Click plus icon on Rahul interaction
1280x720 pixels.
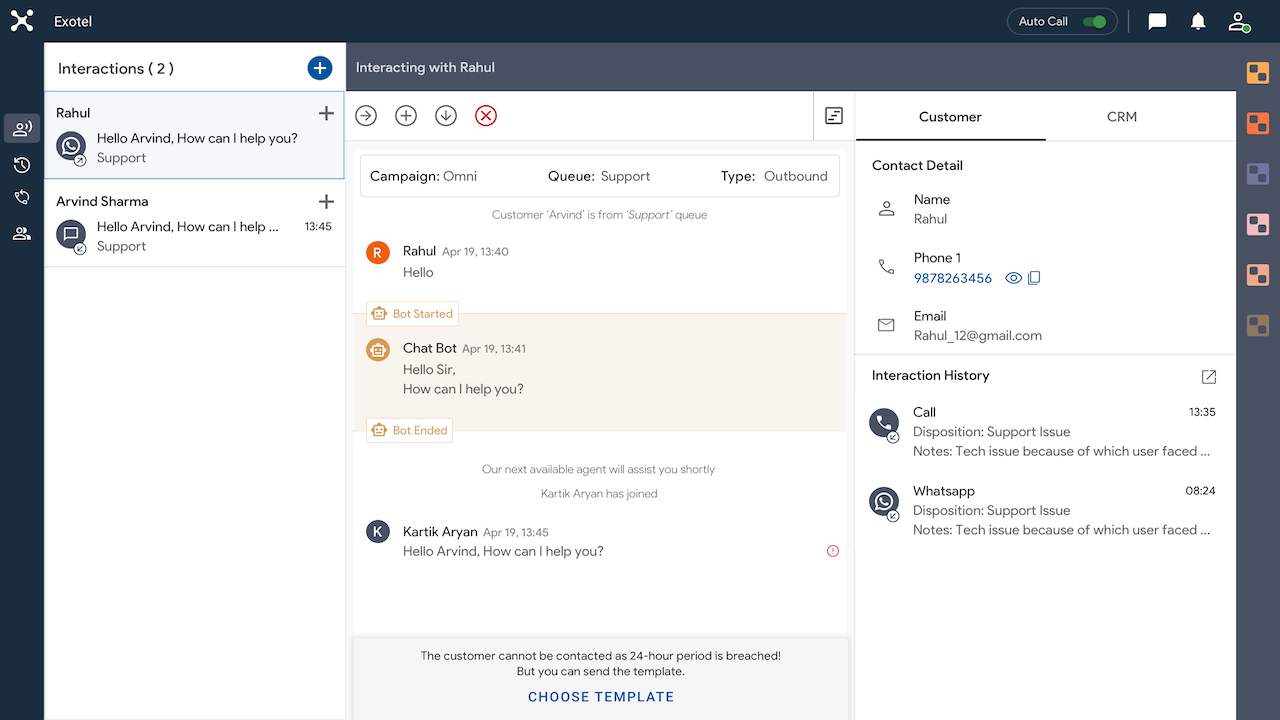point(326,113)
